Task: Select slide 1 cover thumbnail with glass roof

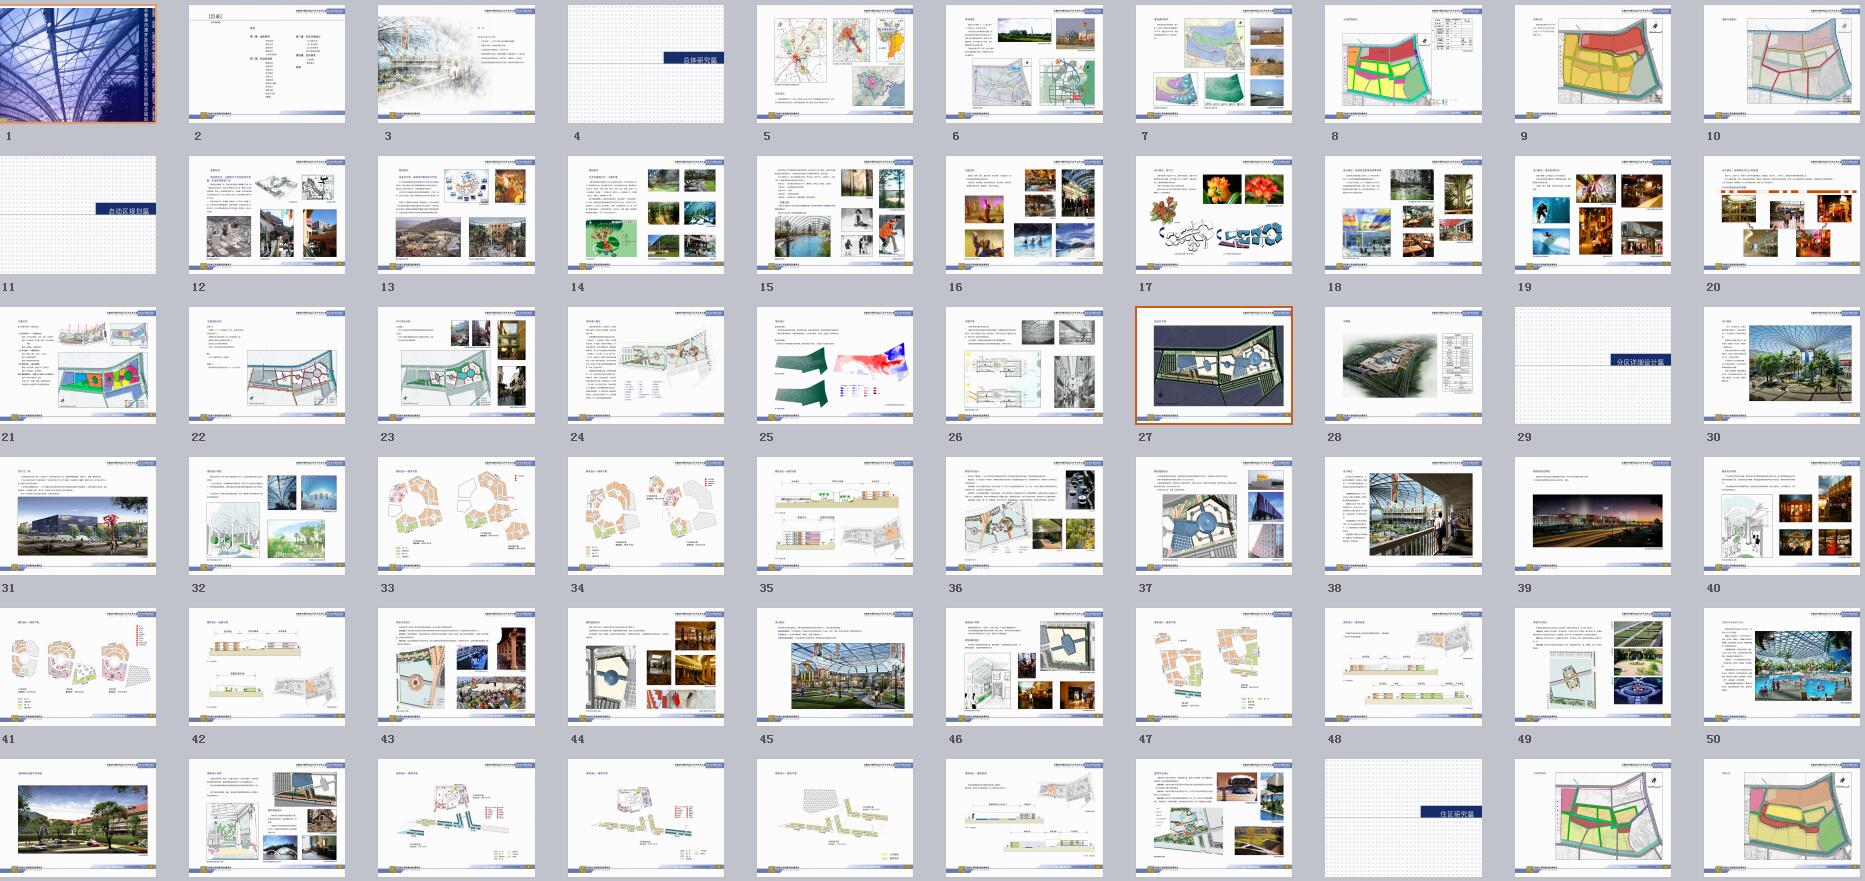Action: (x=78, y=64)
